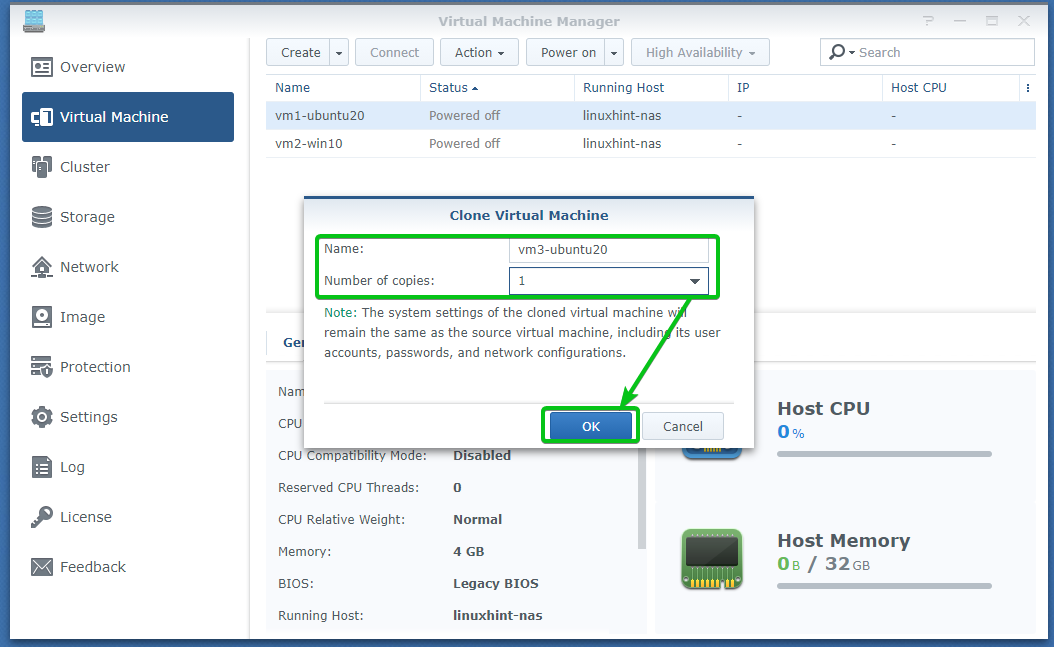Viewport: 1054px width, 647px height.
Task: Click the Virtual Machine sidebar icon
Action: pos(42,117)
